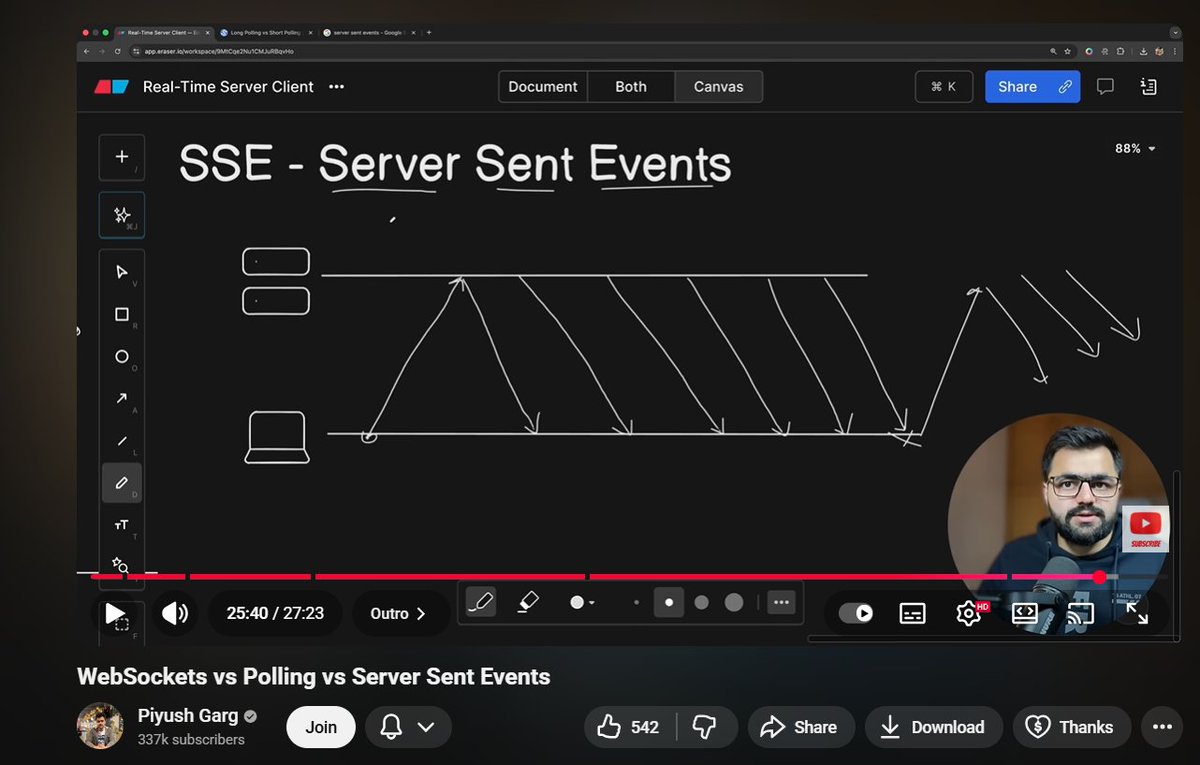Share the YouTube video
This screenshot has width=1200, height=765.
[x=800, y=727]
